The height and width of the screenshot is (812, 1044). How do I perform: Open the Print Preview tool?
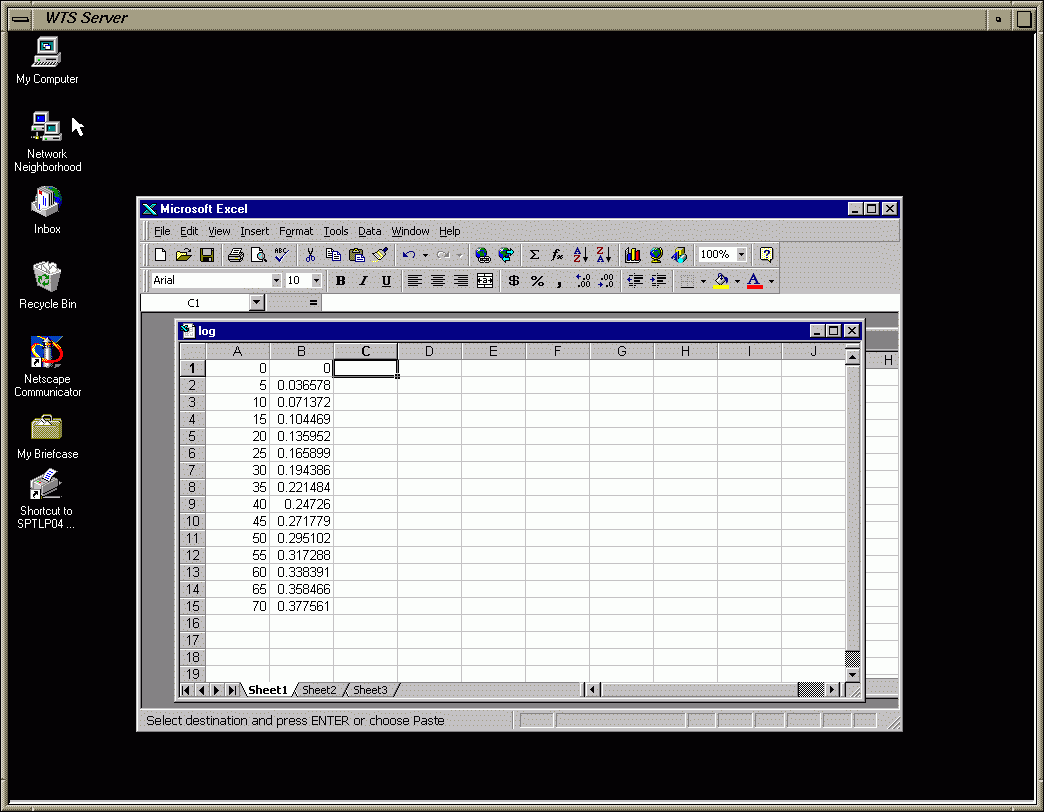(x=258, y=255)
